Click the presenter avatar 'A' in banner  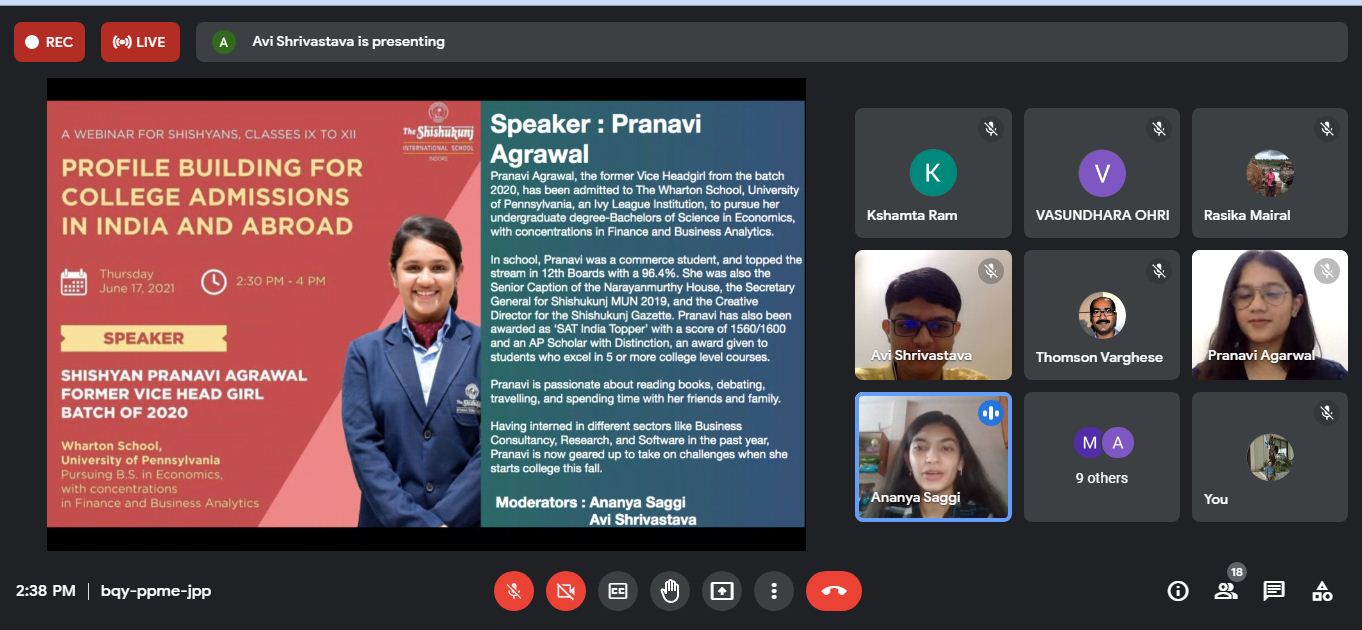223,42
